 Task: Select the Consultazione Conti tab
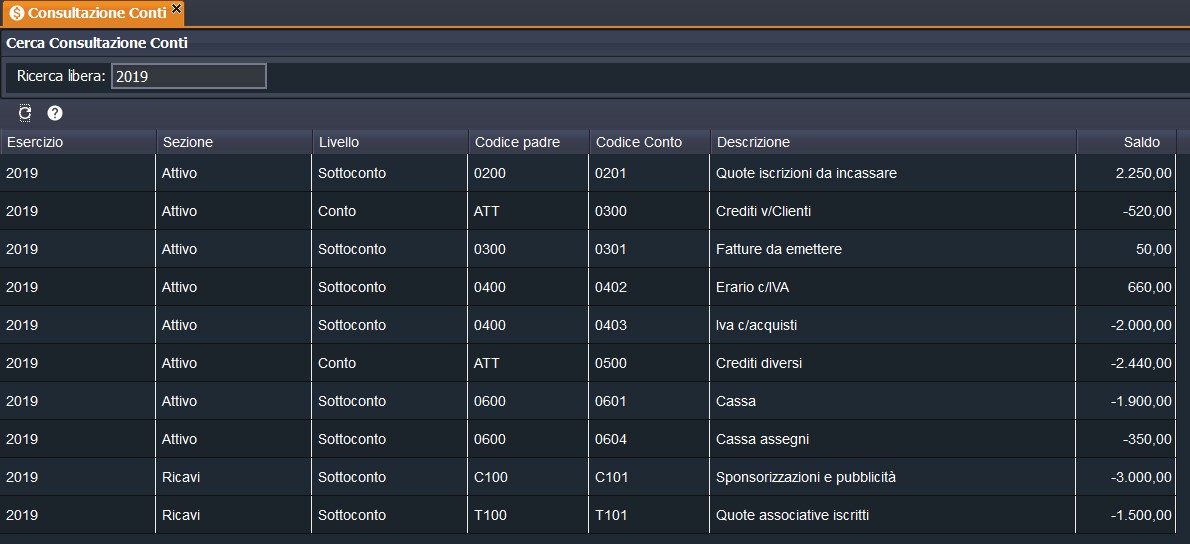pyautogui.click(x=96, y=13)
